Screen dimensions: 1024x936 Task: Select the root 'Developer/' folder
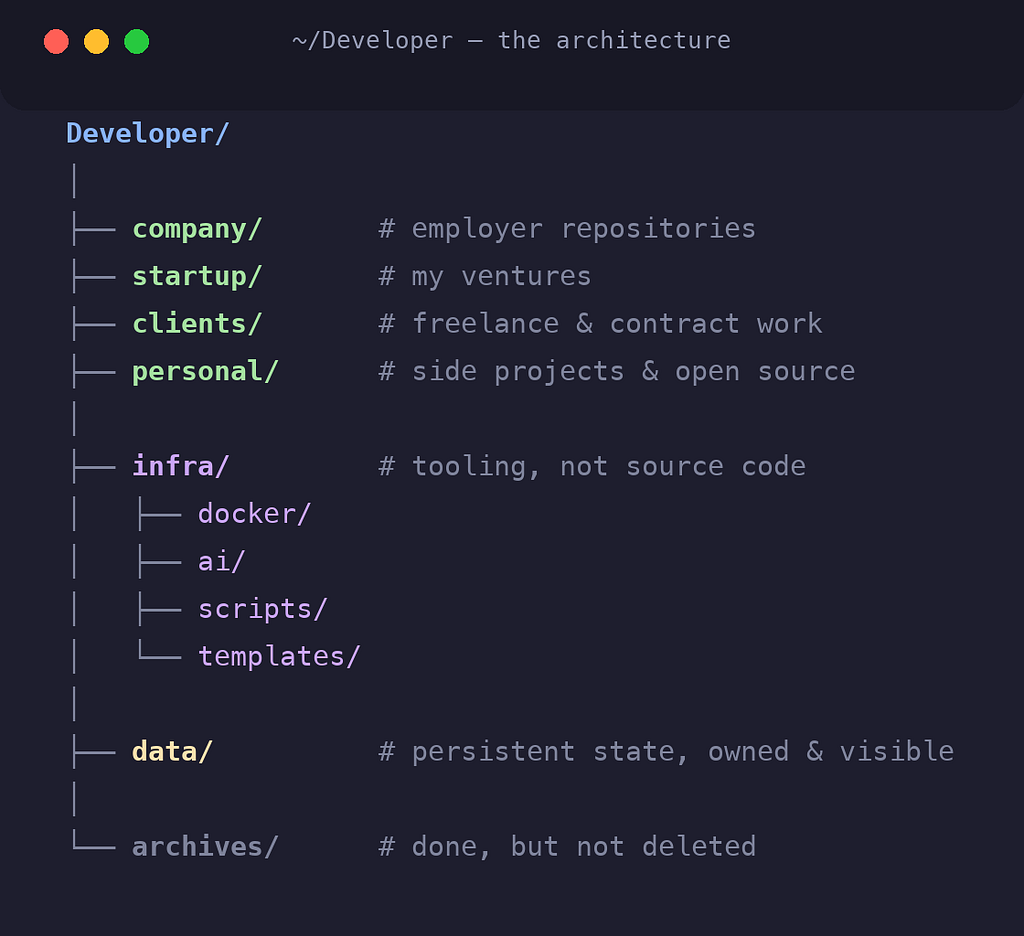[x=148, y=134]
